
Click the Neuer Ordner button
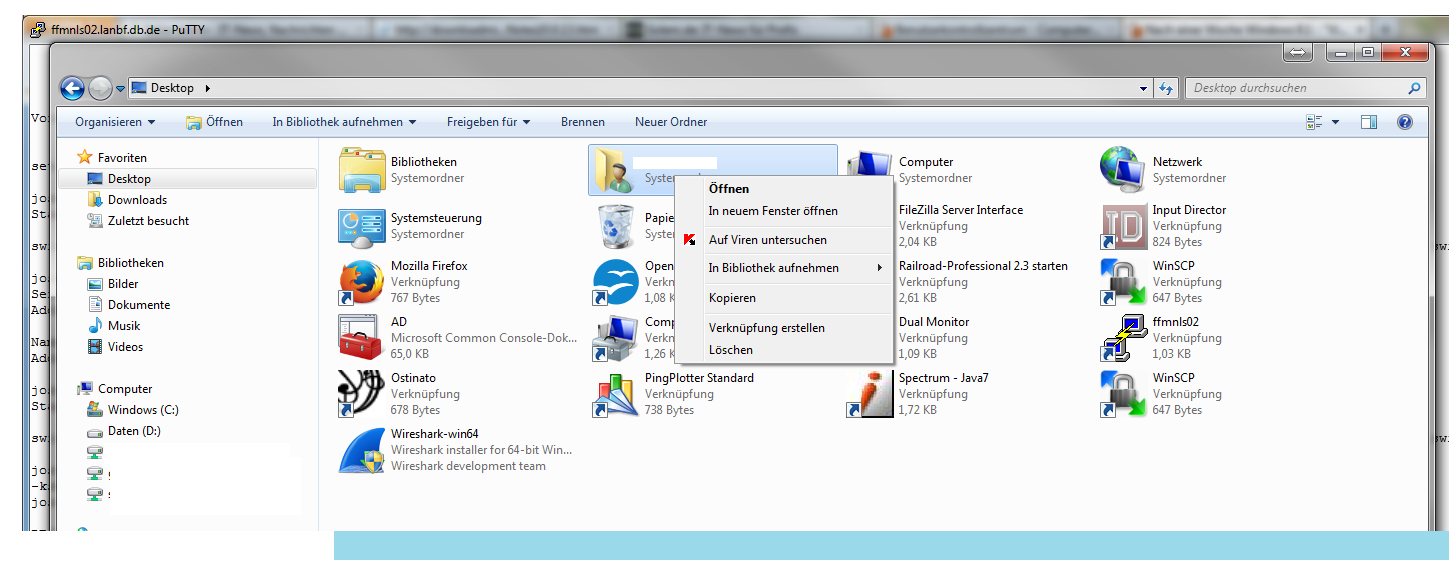click(671, 122)
